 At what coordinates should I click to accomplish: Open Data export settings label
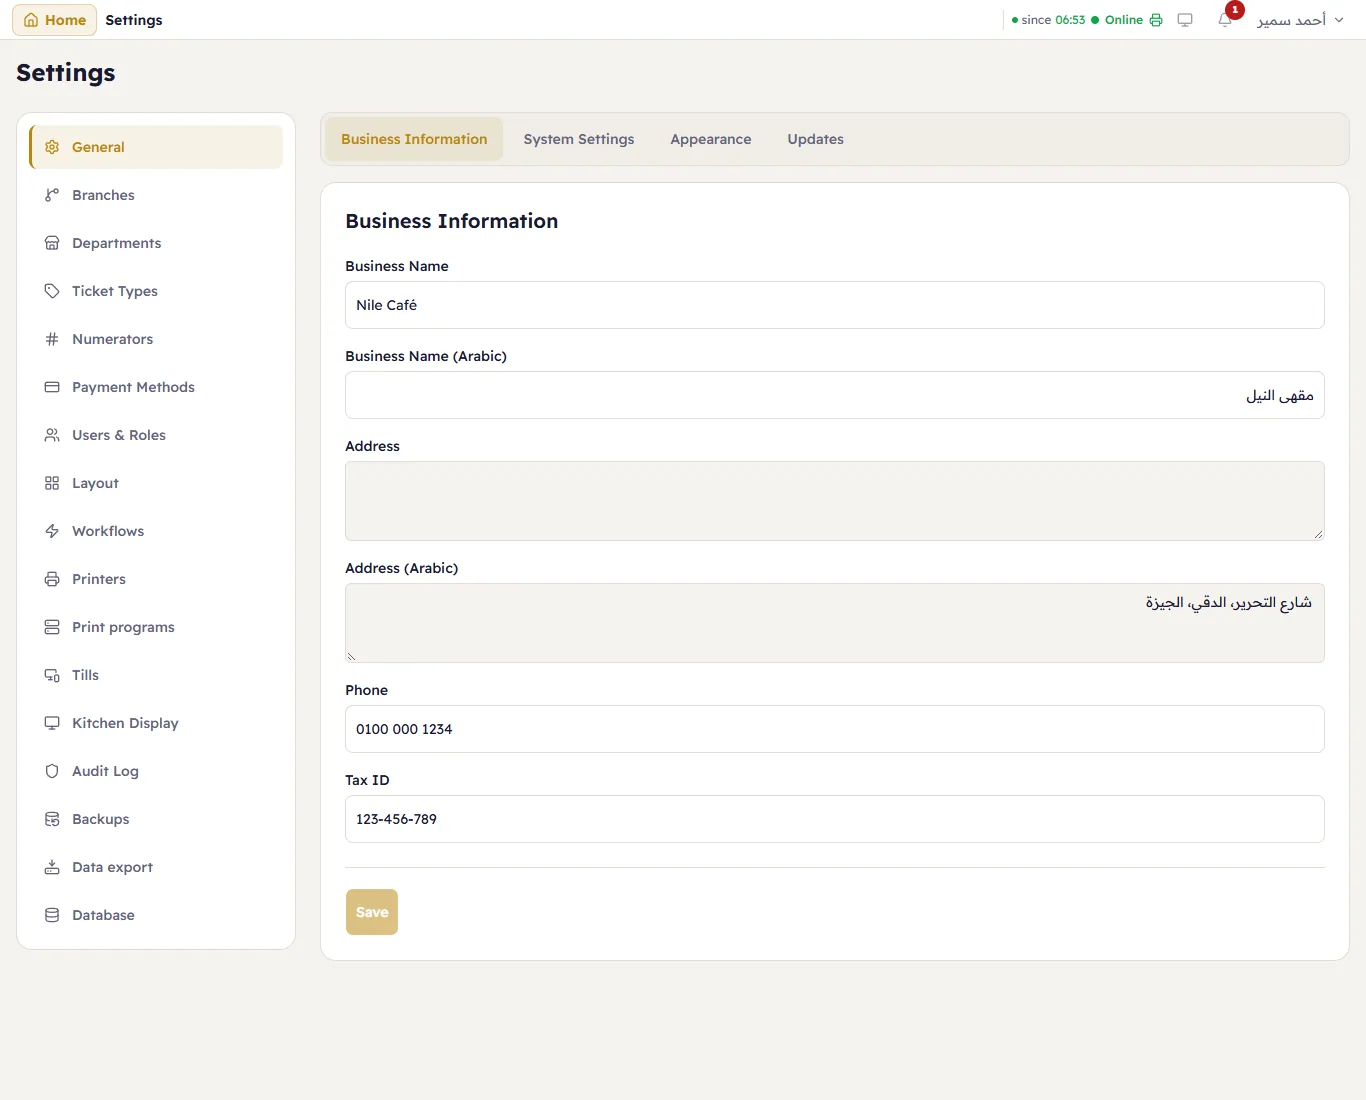[x=112, y=867]
